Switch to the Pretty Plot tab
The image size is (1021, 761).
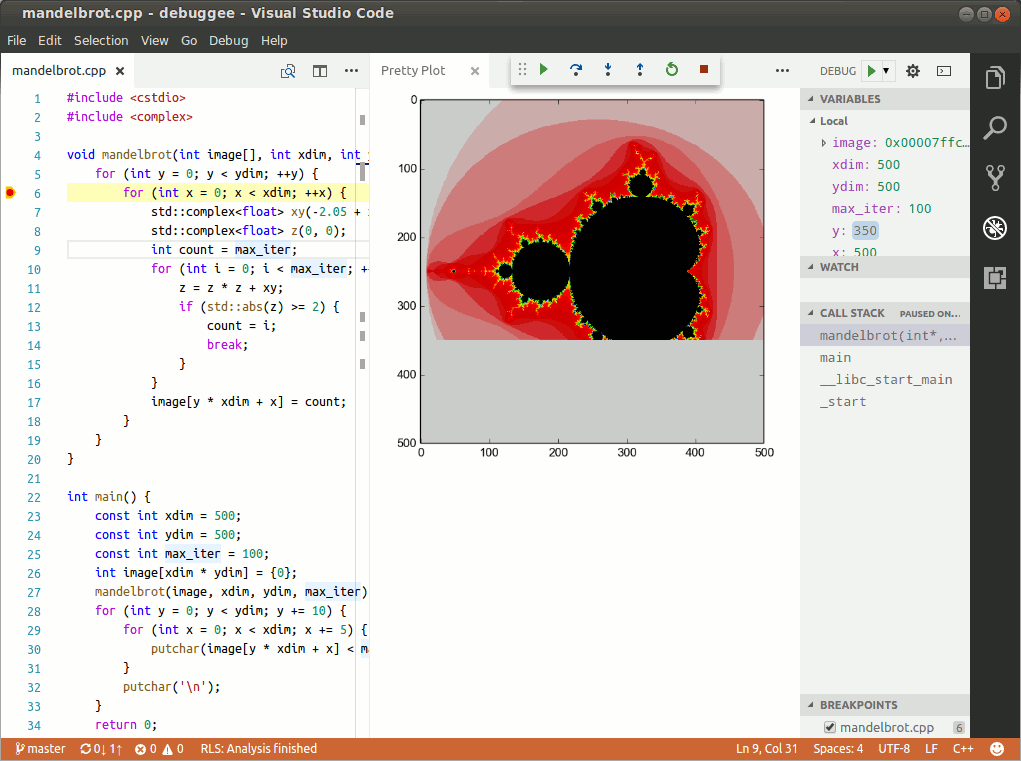tap(413, 70)
